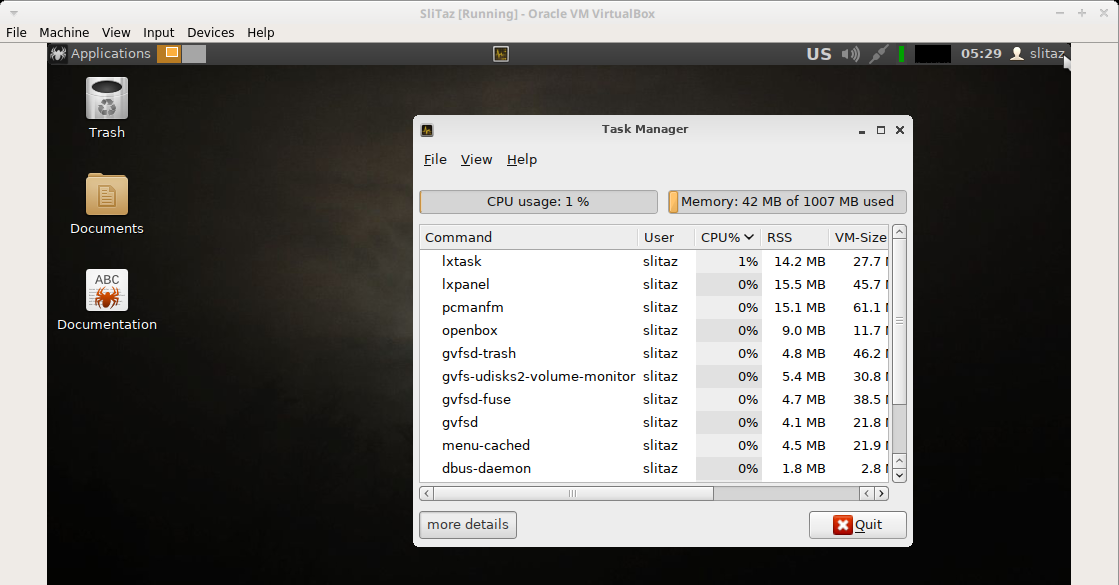Image resolution: width=1119 pixels, height=585 pixels.
Task: Open VirtualBox Devices menu
Action: pos(211,32)
